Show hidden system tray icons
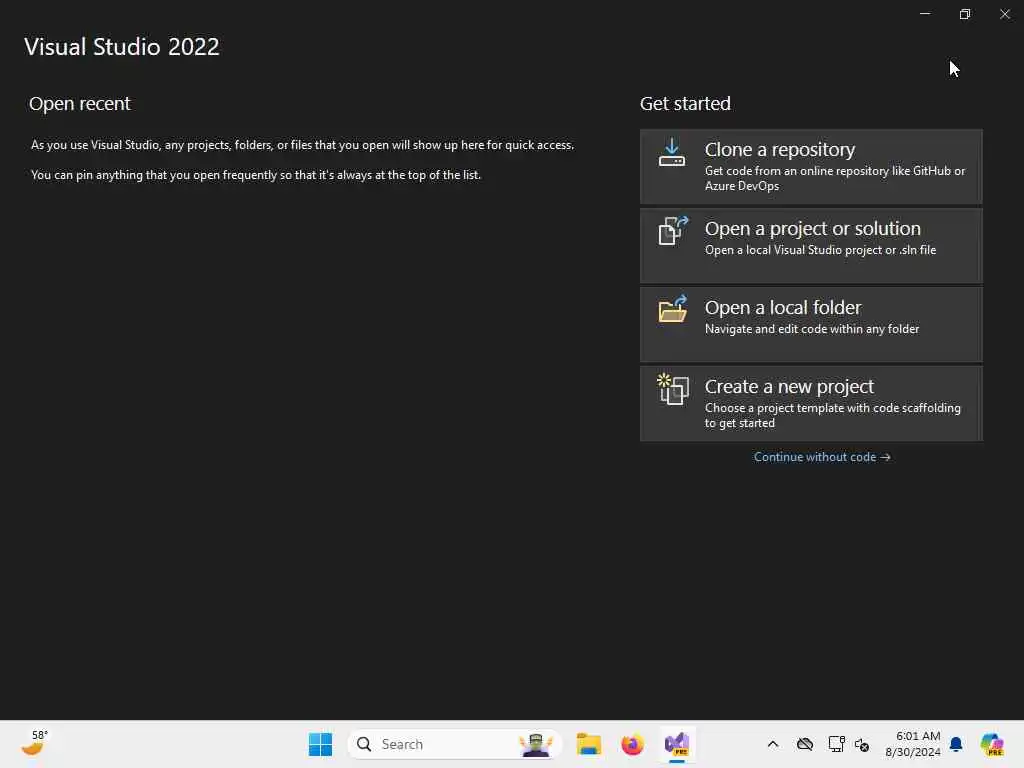The image size is (1024, 768). click(773, 744)
